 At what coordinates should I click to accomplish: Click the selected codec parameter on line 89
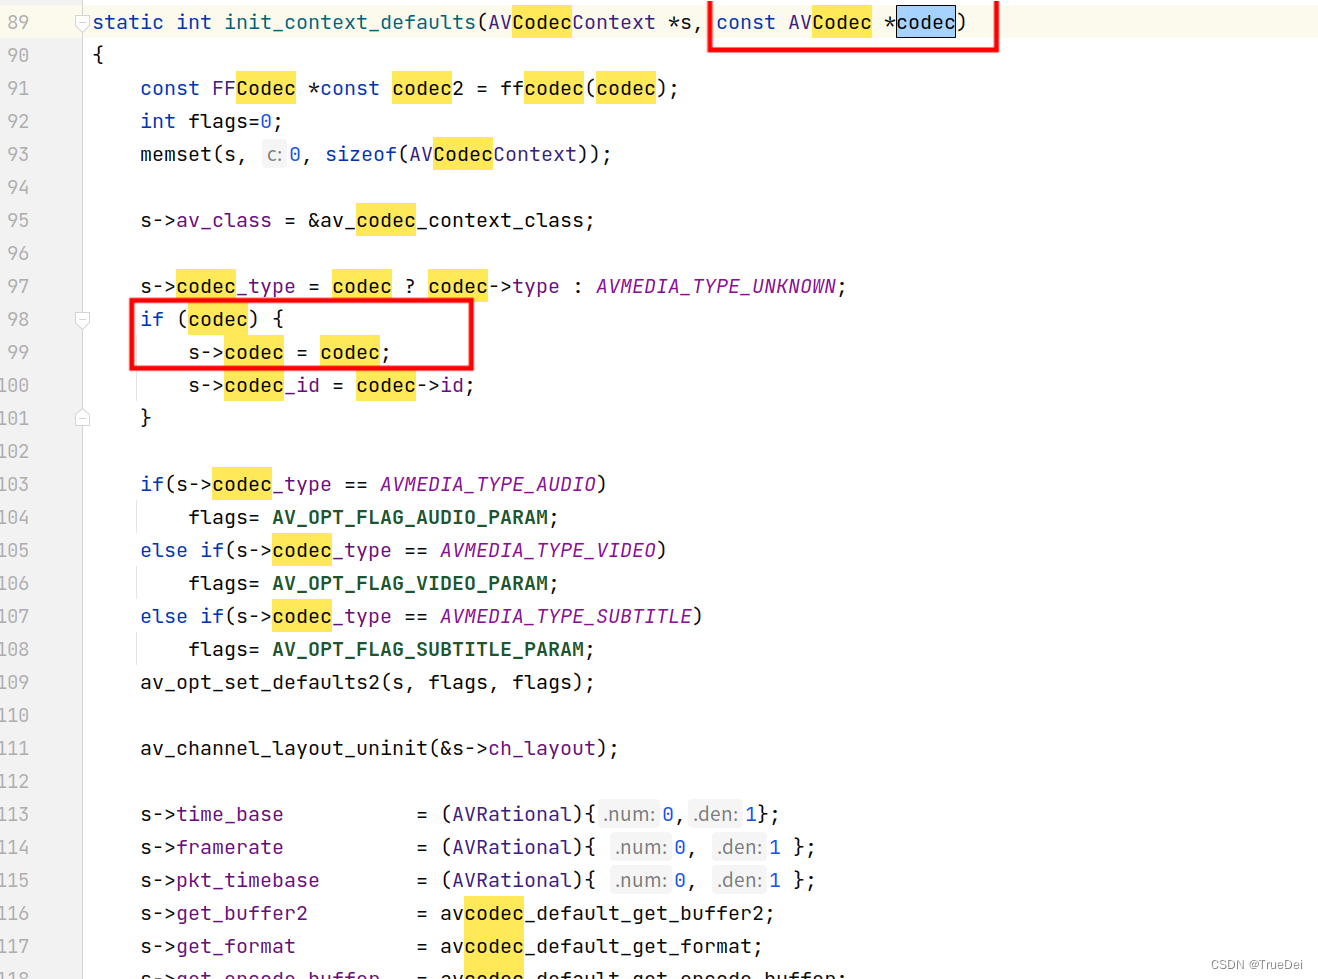click(926, 22)
